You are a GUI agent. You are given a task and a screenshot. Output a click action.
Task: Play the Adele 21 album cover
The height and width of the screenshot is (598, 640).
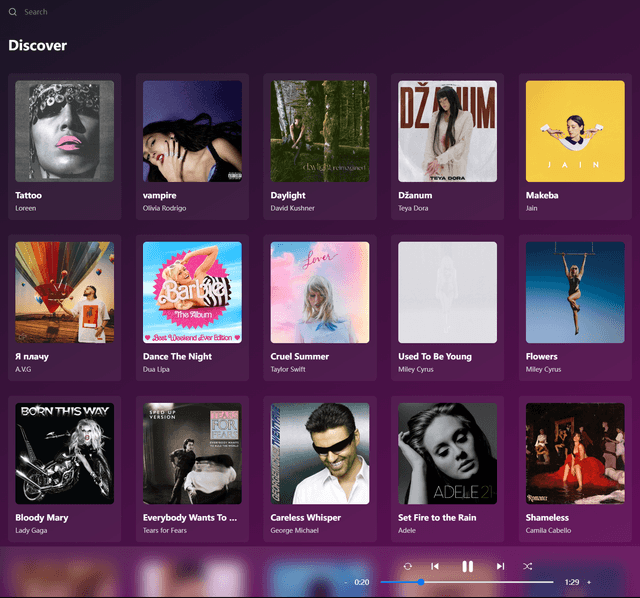click(447, 453)
